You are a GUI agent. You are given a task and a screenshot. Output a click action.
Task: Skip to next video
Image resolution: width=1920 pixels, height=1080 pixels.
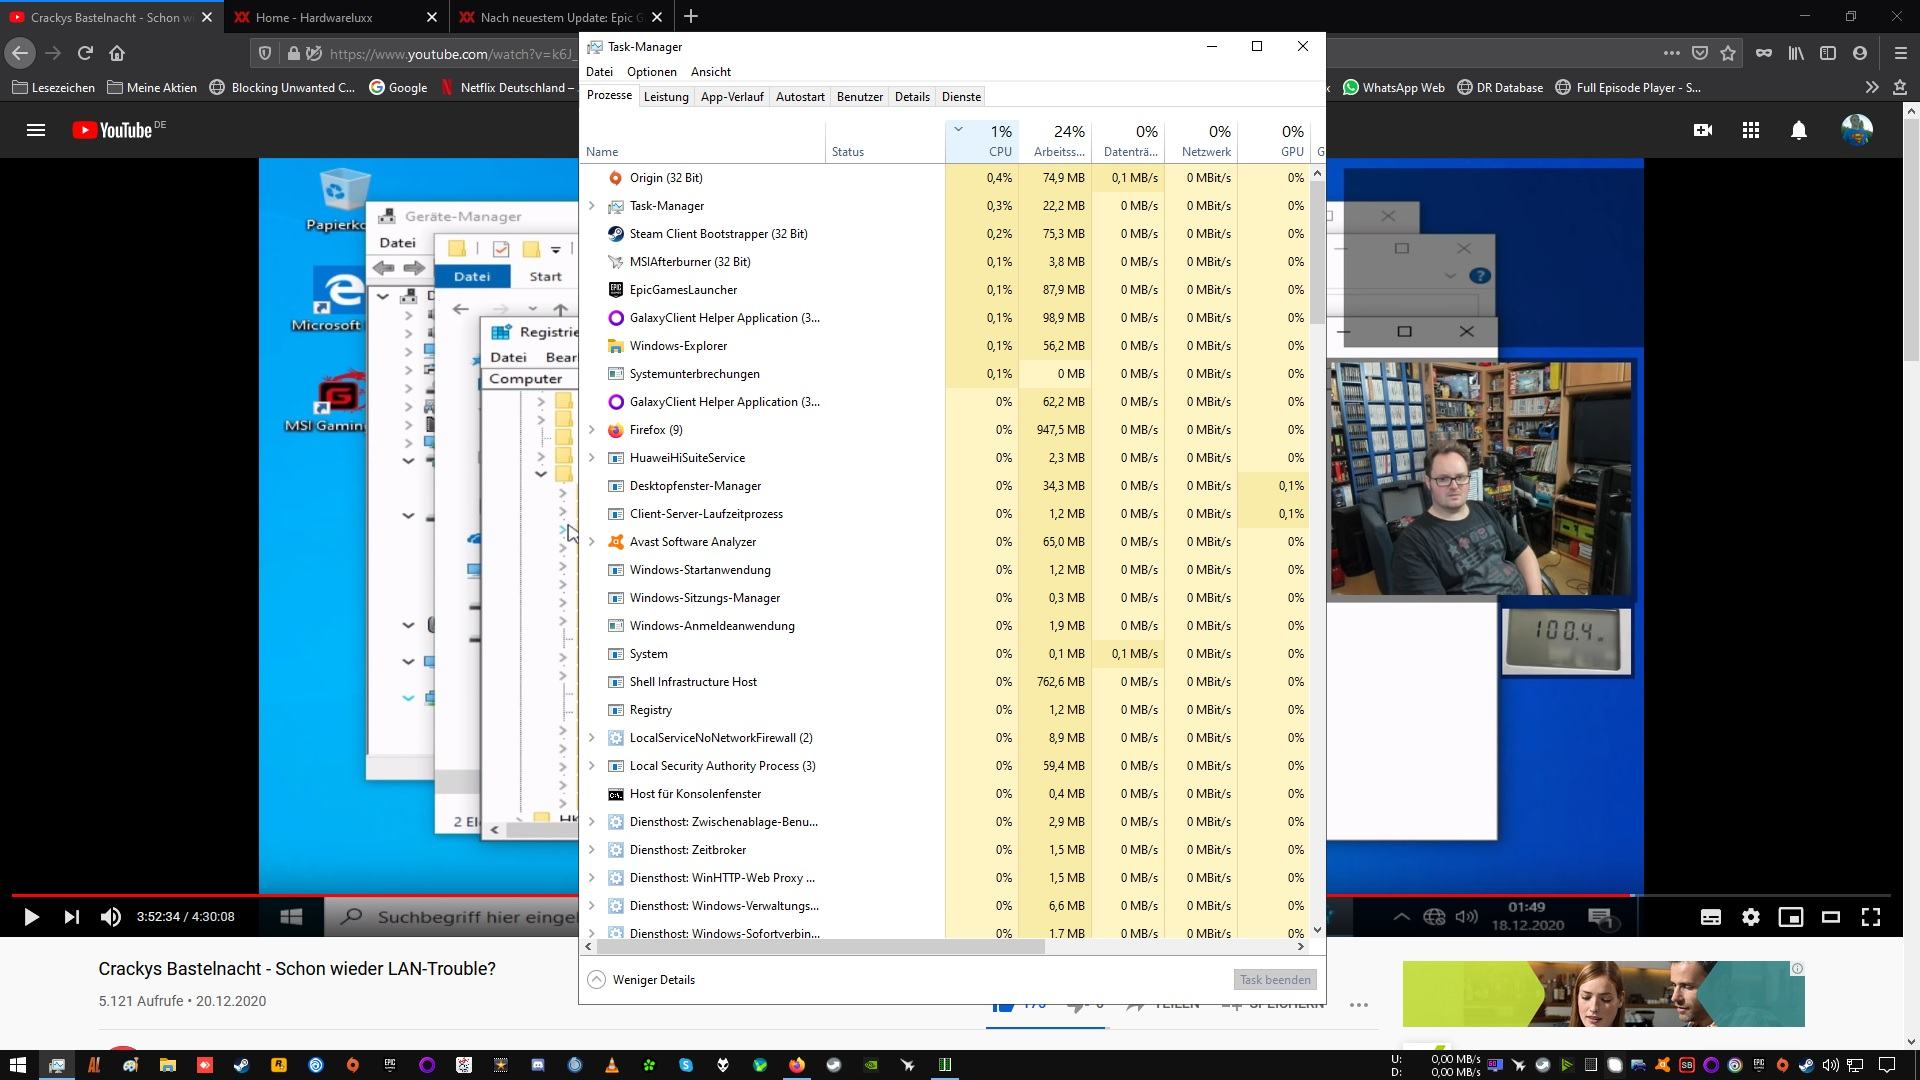tap(71, 917)
